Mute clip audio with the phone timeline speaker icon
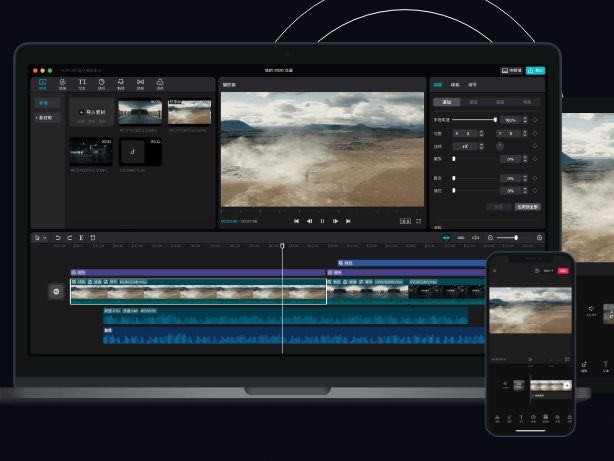 coord(505,385)
